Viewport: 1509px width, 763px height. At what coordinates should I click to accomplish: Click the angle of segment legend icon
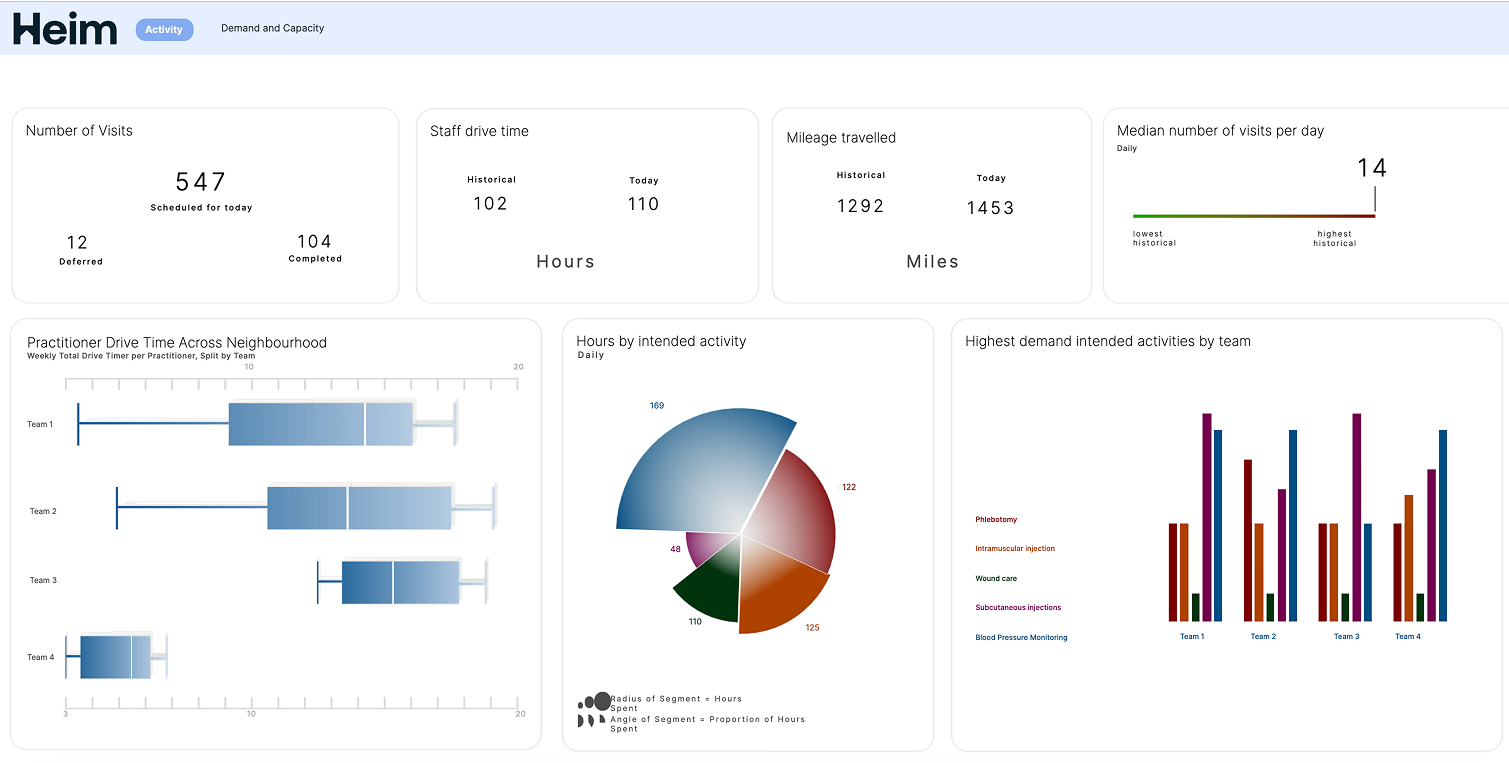tap(591, 720)
